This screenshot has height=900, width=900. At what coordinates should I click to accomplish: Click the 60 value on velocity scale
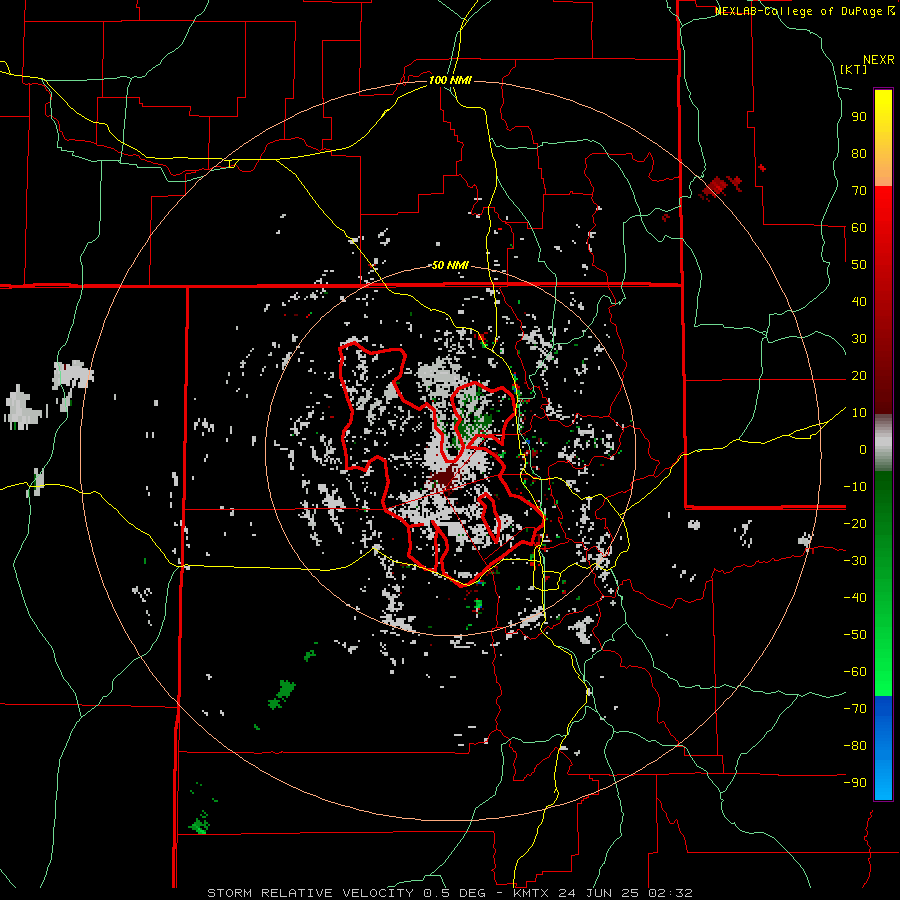click(x=859, y=228)
